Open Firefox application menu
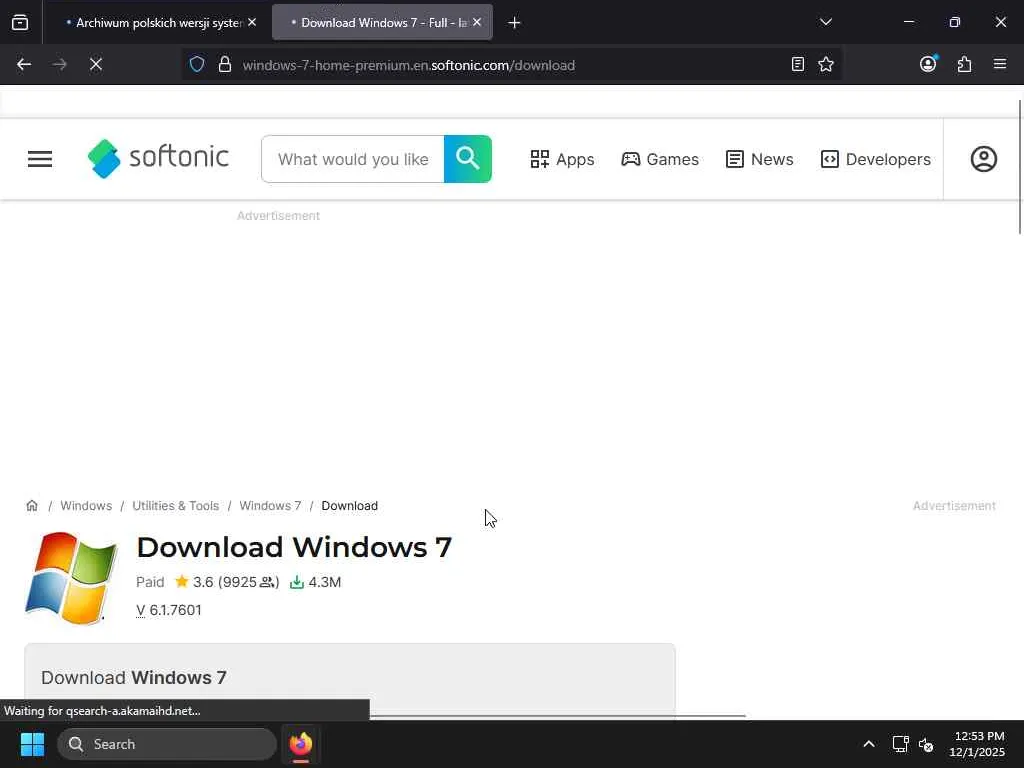Screen dimensions: 1024x768 1000,64
